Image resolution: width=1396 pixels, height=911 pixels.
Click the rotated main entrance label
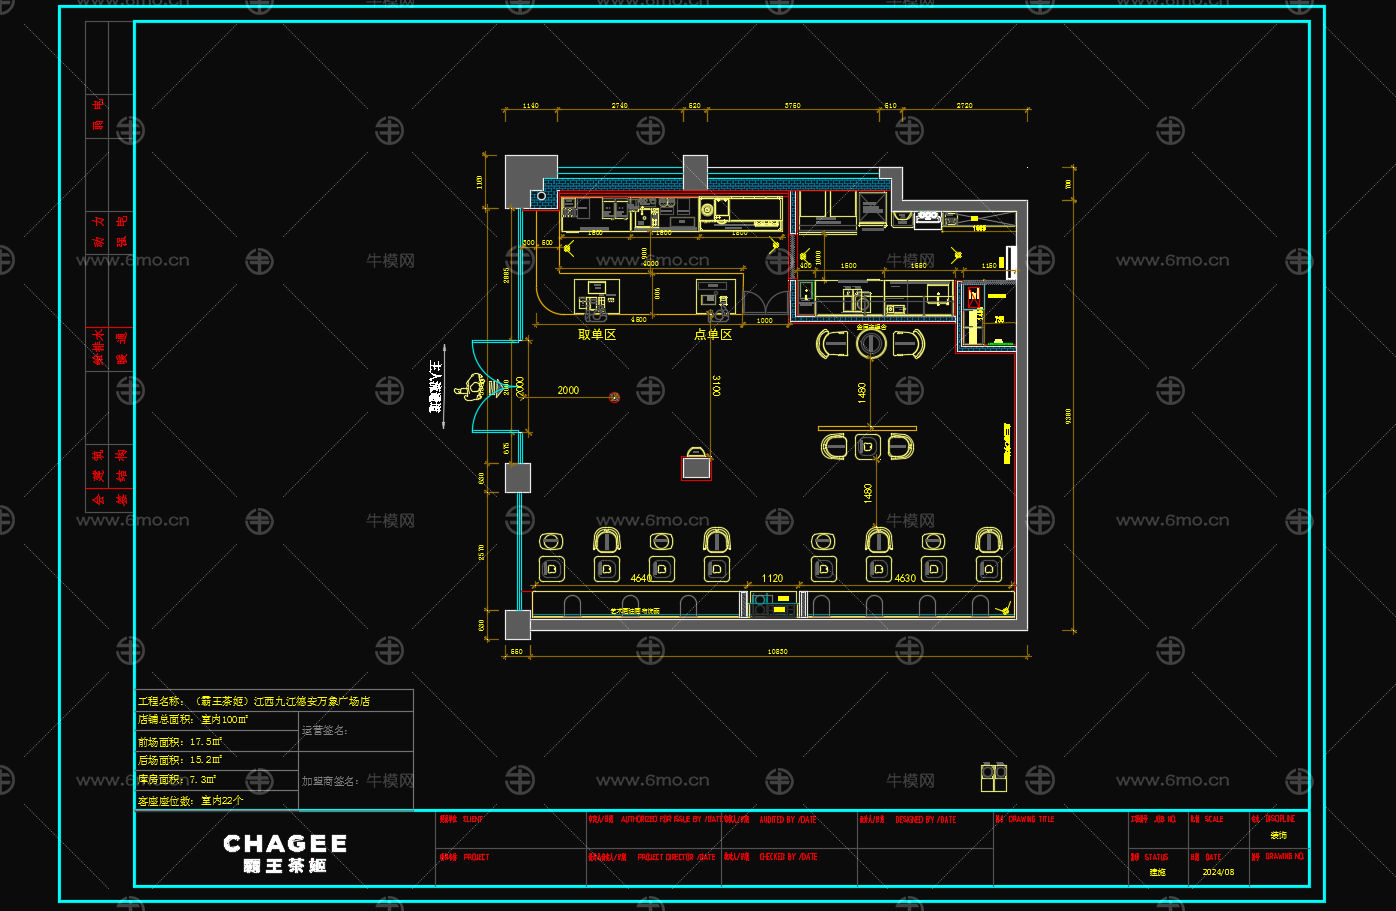tap(435, 387)
